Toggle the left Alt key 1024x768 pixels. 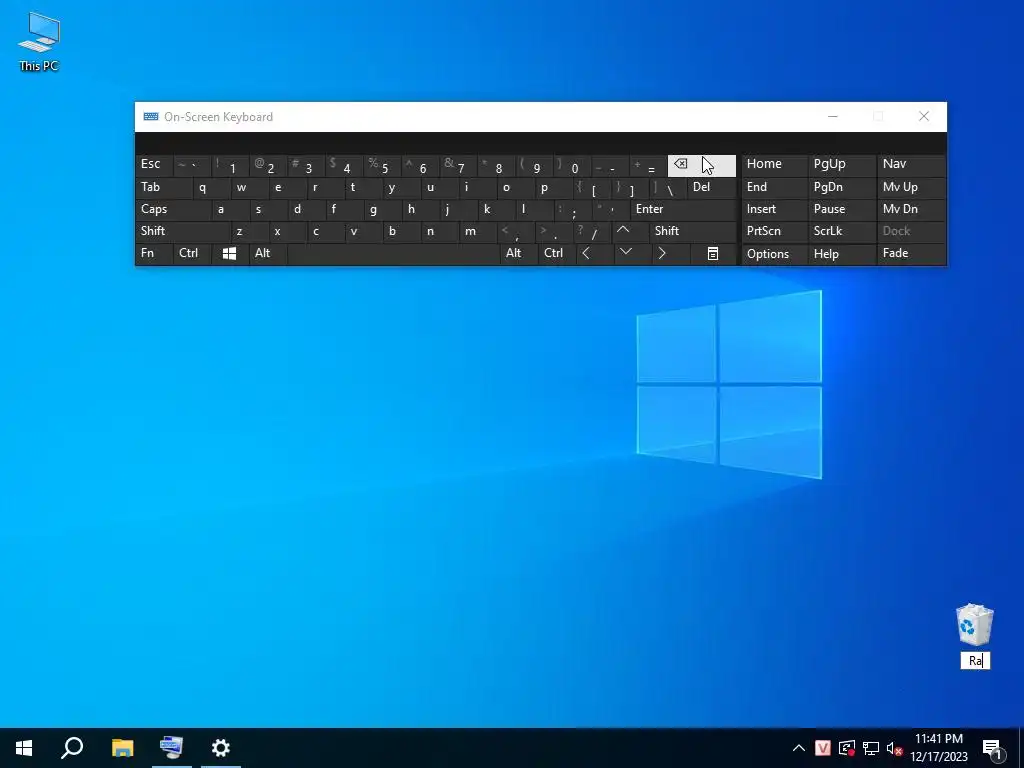point(268,253)
